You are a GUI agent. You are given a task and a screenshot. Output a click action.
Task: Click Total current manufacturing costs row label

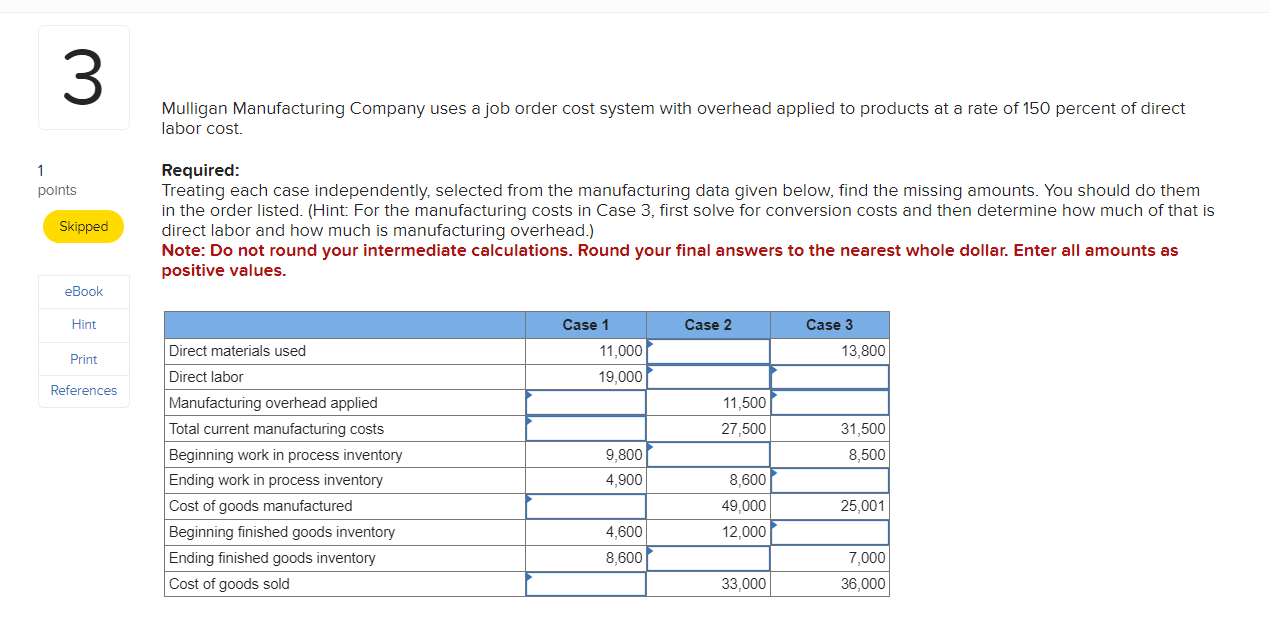[x=276, y=429]
